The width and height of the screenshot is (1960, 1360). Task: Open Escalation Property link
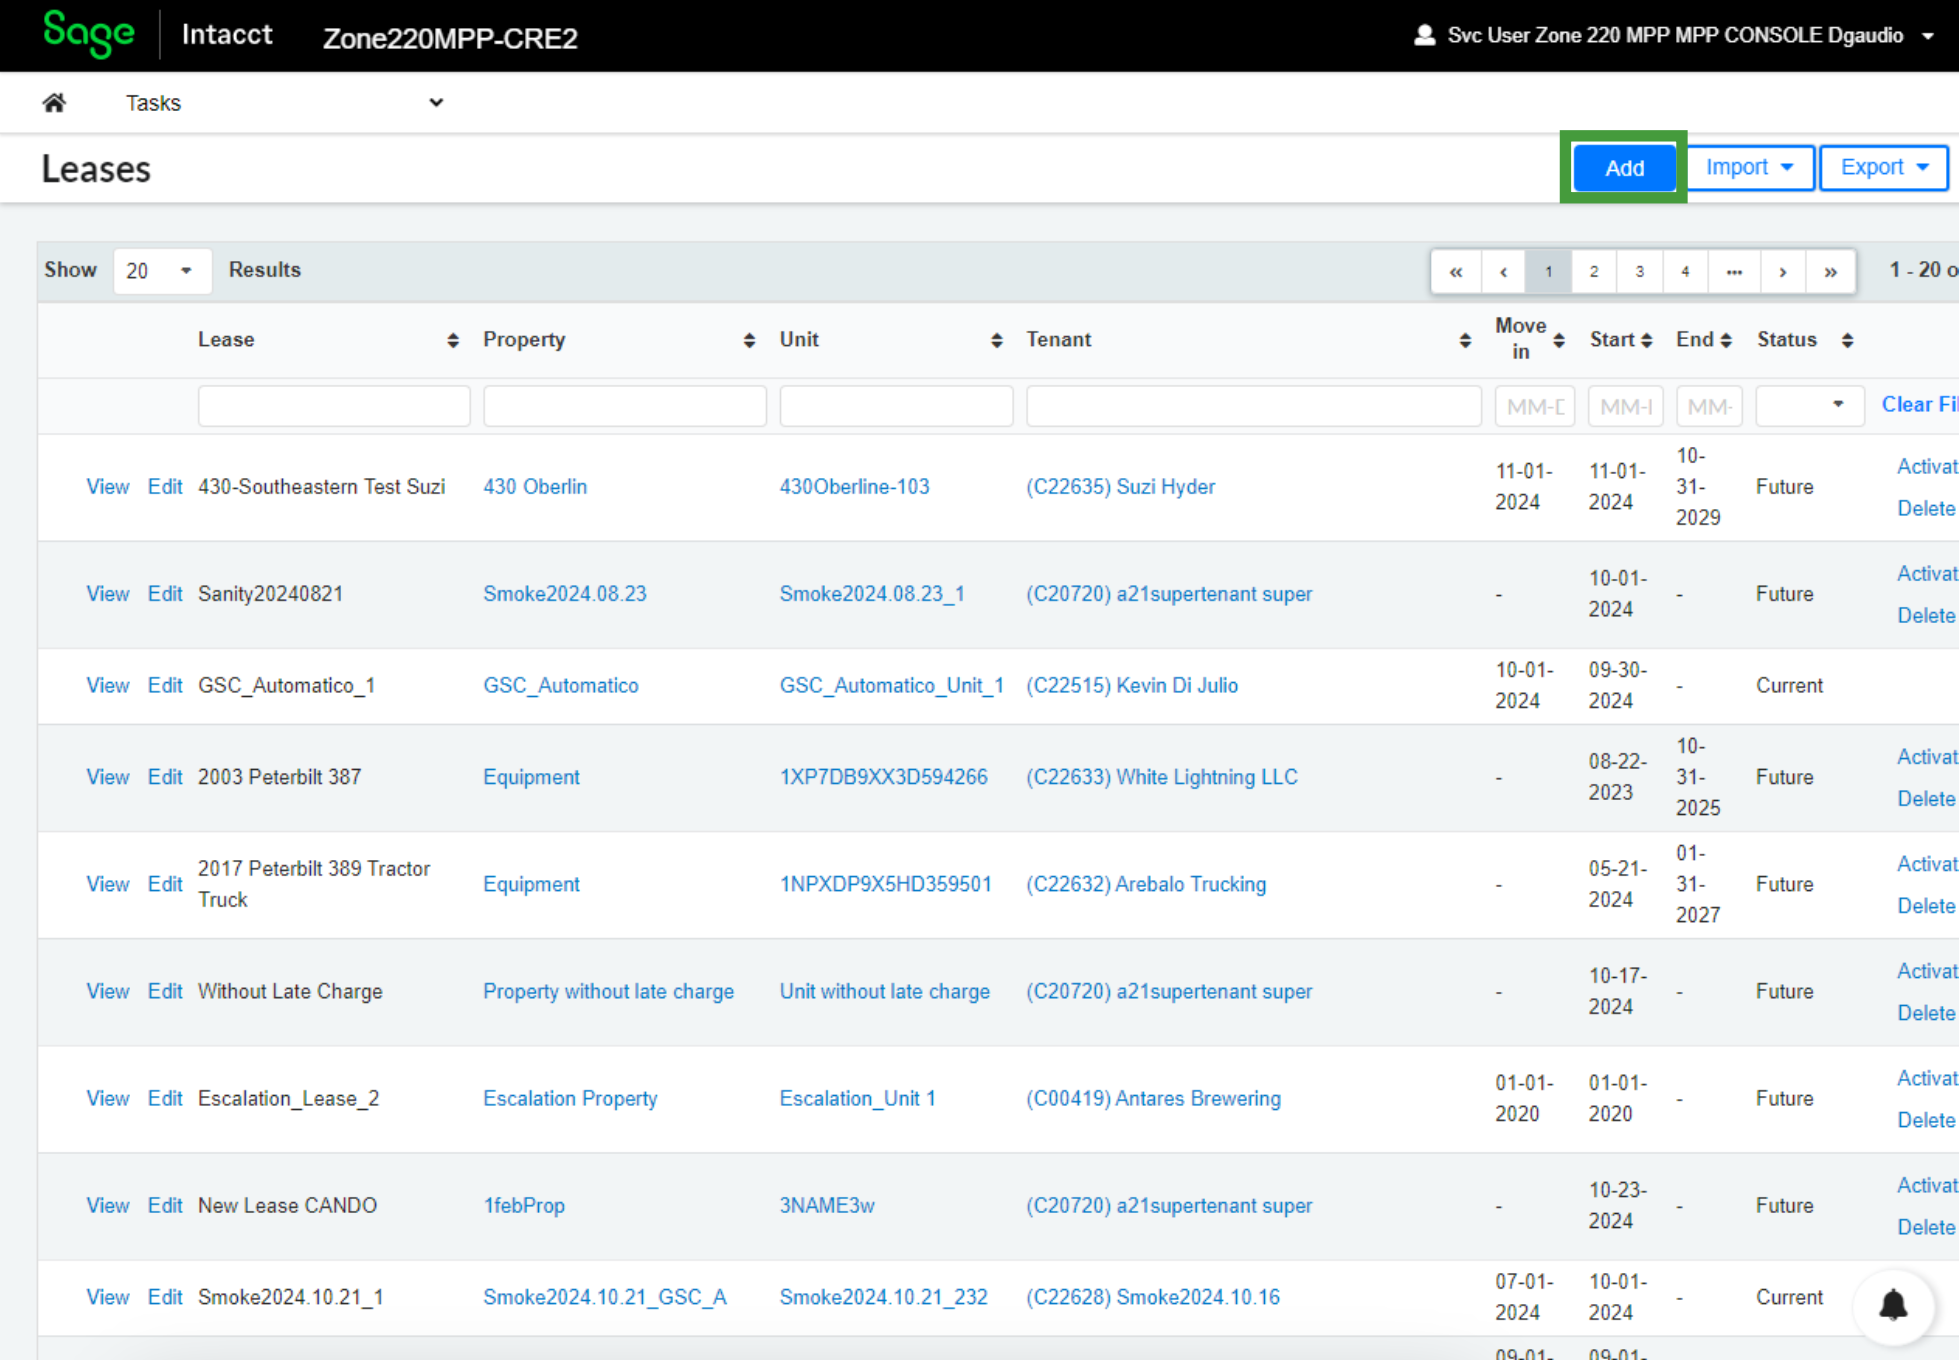coord(570,1099)
